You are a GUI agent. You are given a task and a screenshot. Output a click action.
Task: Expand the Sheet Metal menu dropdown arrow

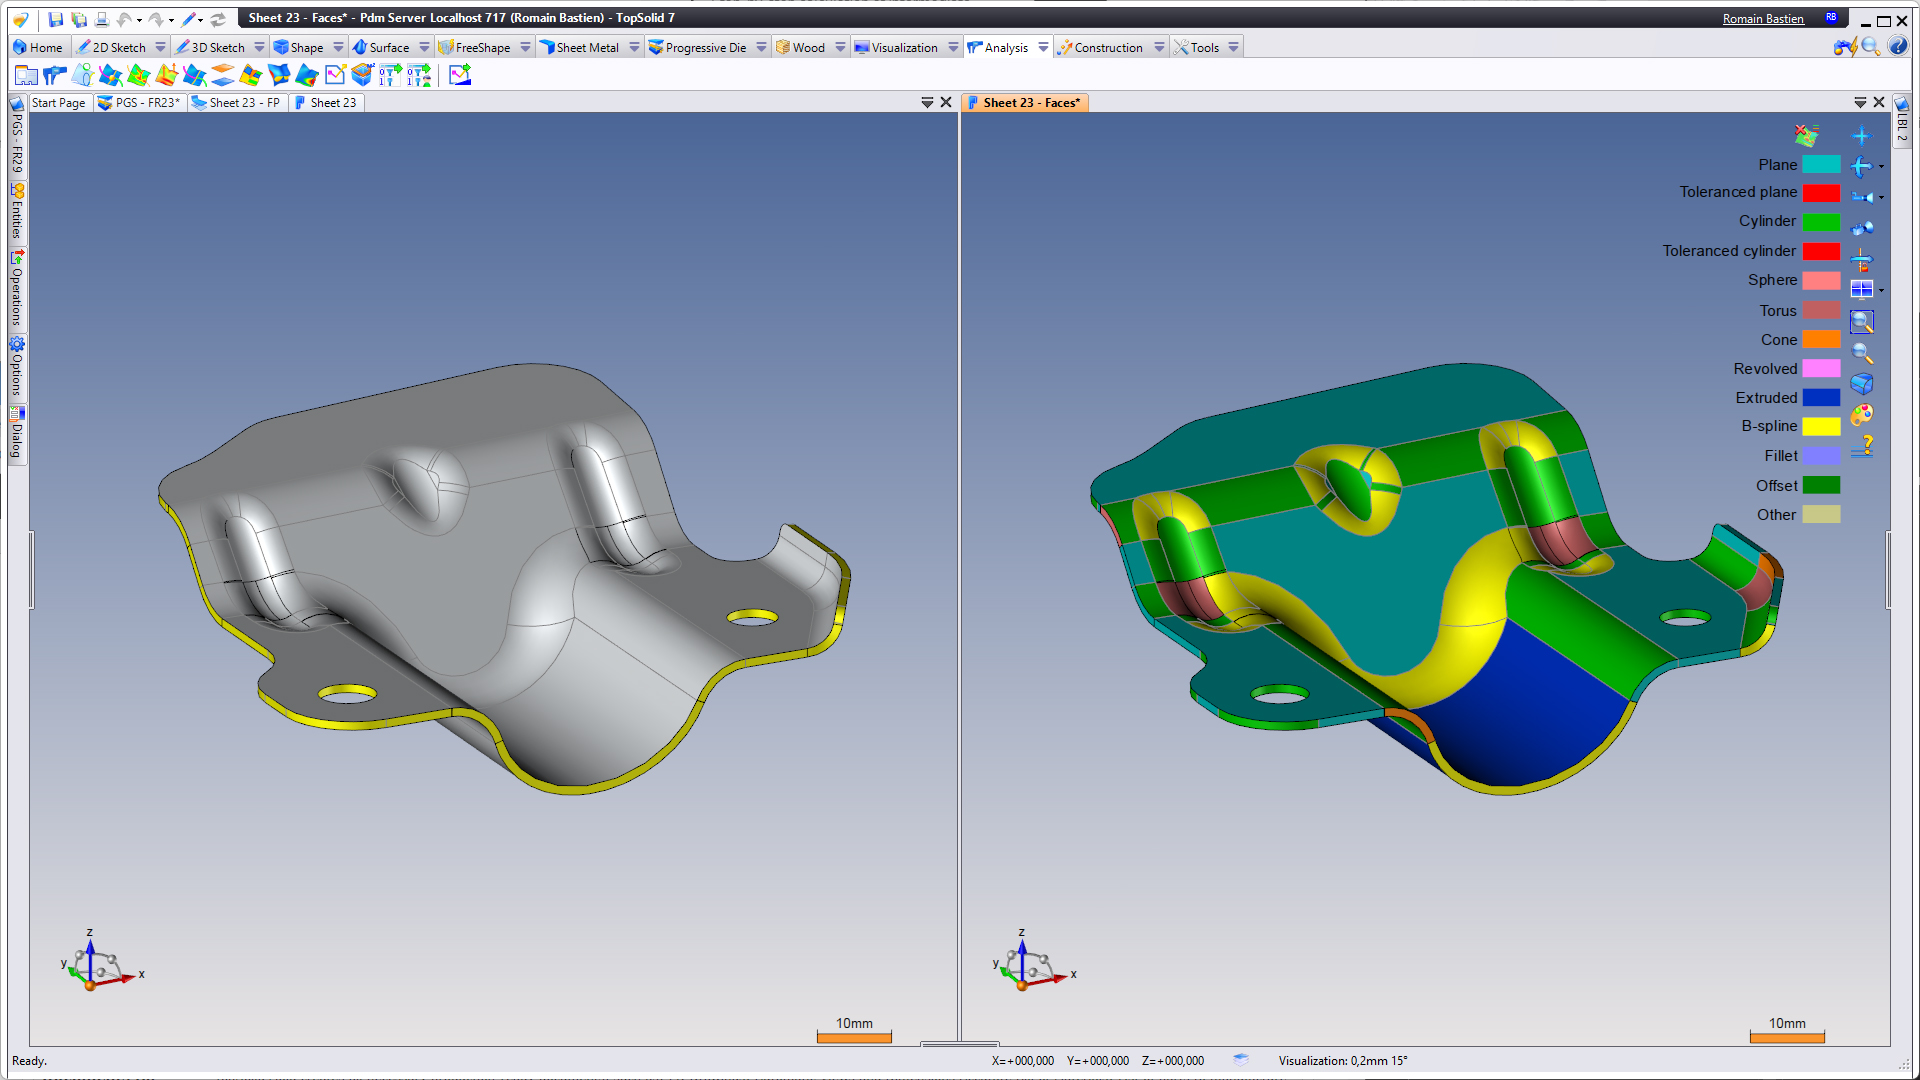click(x=634, y=47)
